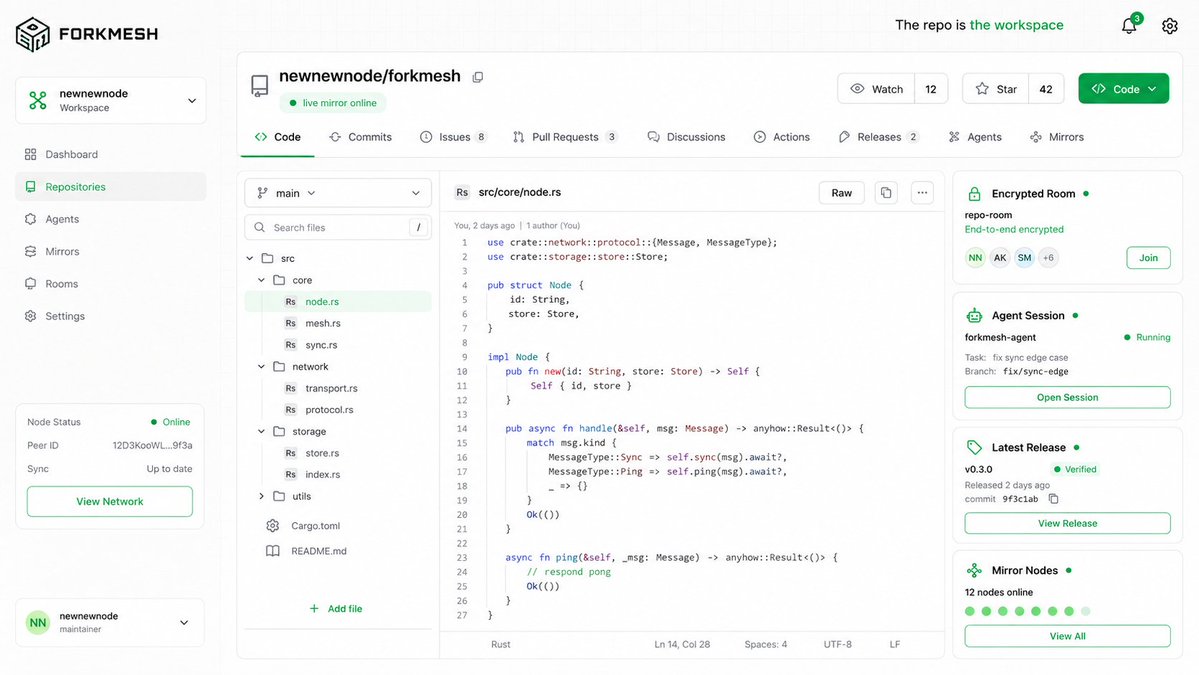This screenshot has width=1199, height=675.
Task: Open Mirrors in the left sidebar
Action: [x=111, y=252]
